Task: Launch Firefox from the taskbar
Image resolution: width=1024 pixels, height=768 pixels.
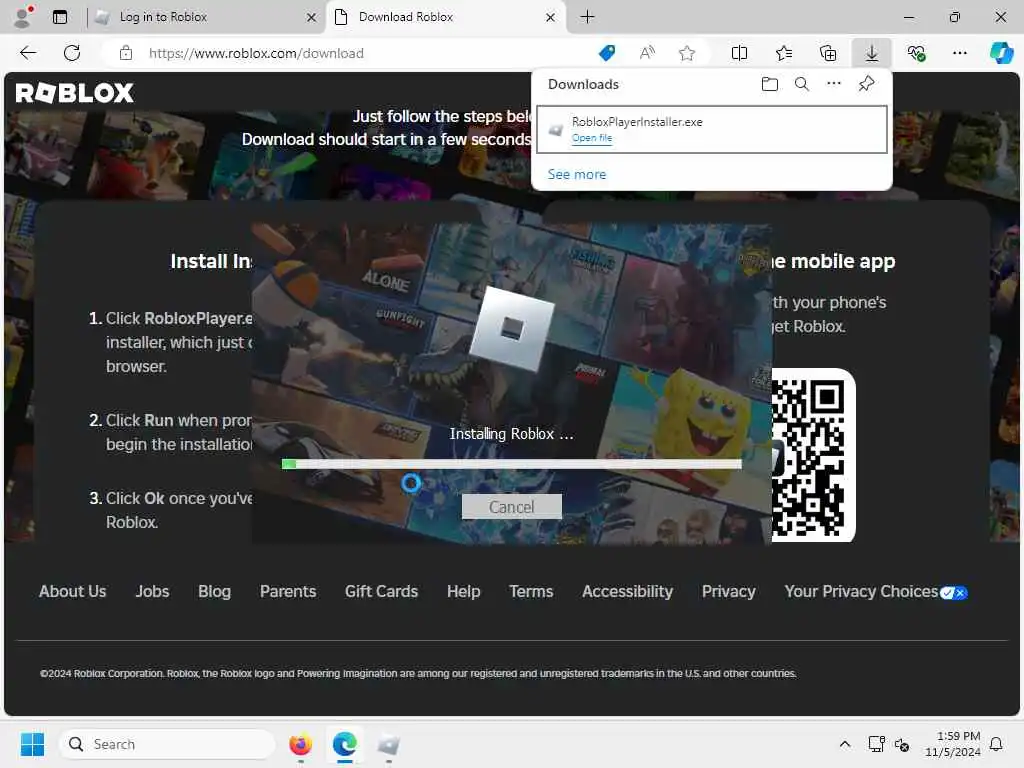Action: [x=300, y=744]
